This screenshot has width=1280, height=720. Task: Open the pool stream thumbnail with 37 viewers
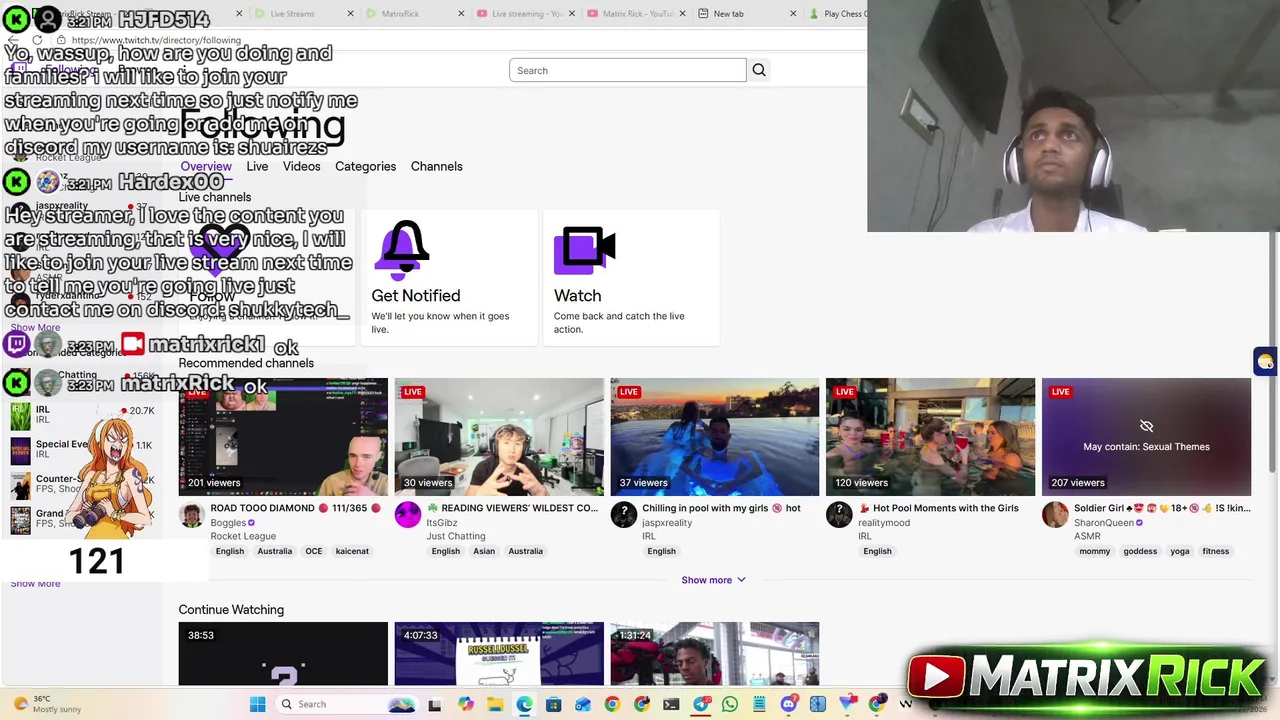point(715,437)
